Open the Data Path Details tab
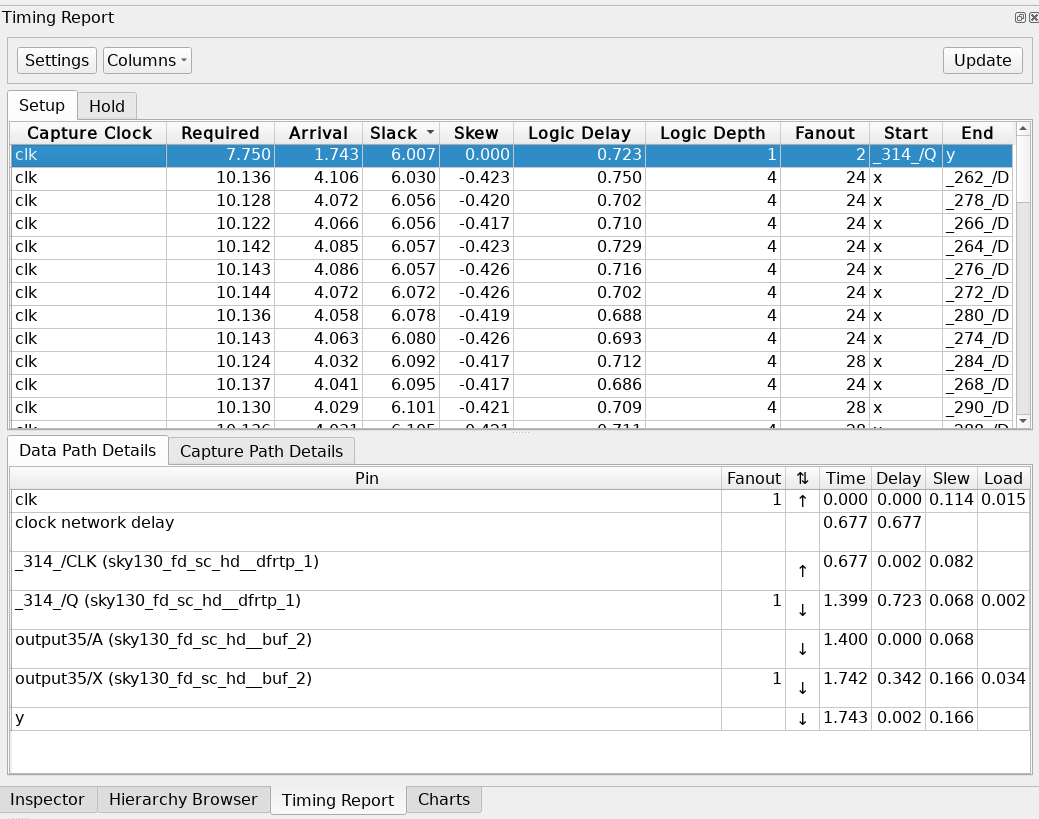Viewport: 1039px width, 819px height. (x=87, y=451)
